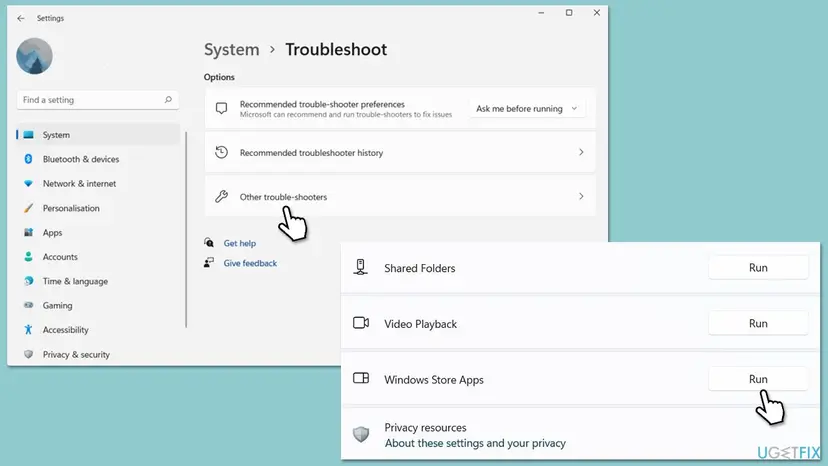Click the search magnifier icon
The width and height of the screenshot is (828, 466).
click(x=168, y=100)
